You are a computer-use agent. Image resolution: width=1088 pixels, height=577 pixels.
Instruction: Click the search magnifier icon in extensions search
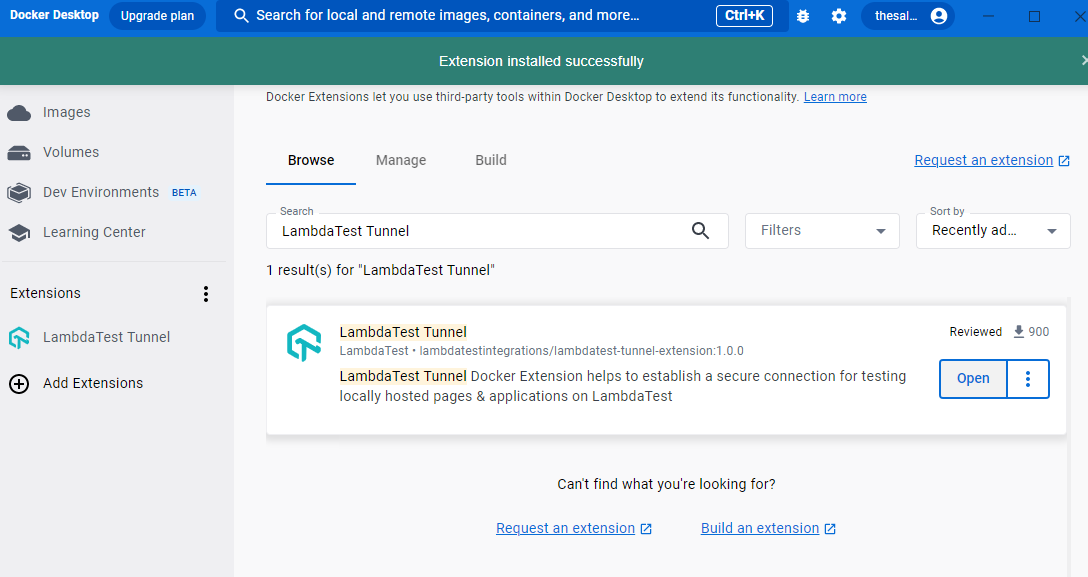[700, 231]
